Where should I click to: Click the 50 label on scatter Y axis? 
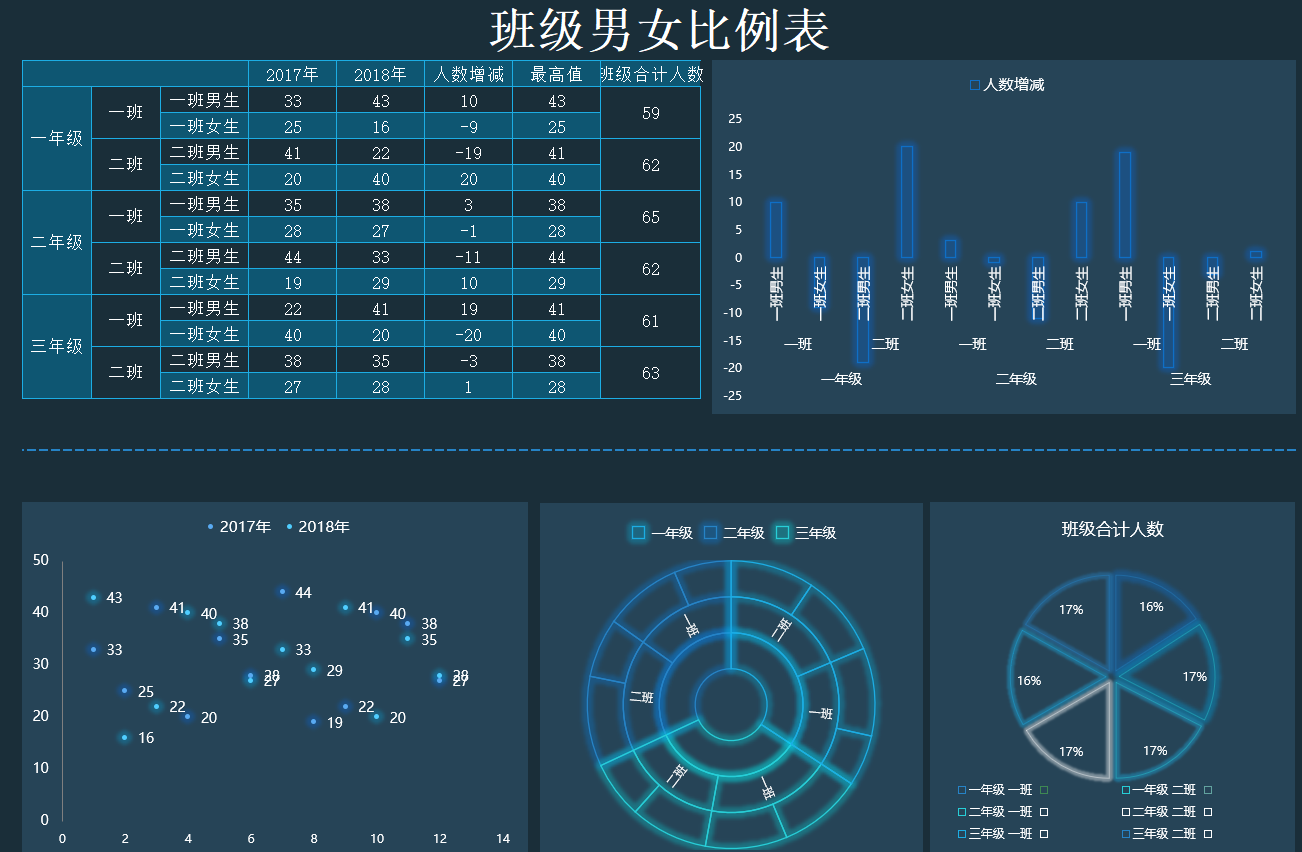(41, 560)
